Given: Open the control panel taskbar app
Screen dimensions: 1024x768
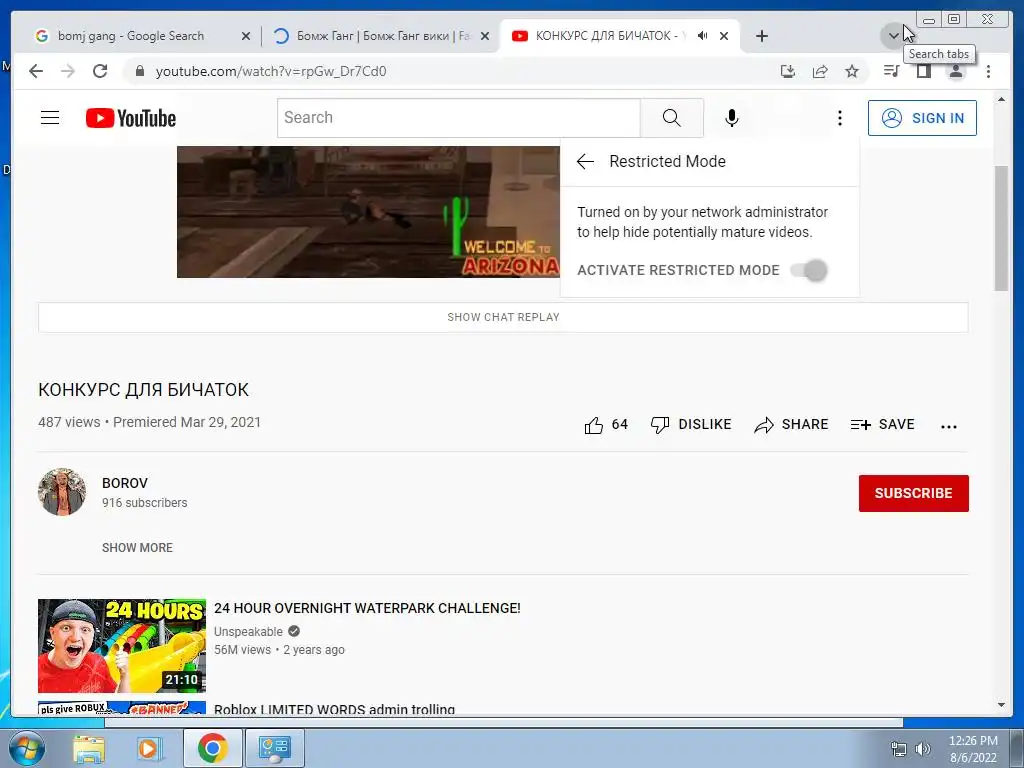Looking at the screenshot, I should point(274,748).
